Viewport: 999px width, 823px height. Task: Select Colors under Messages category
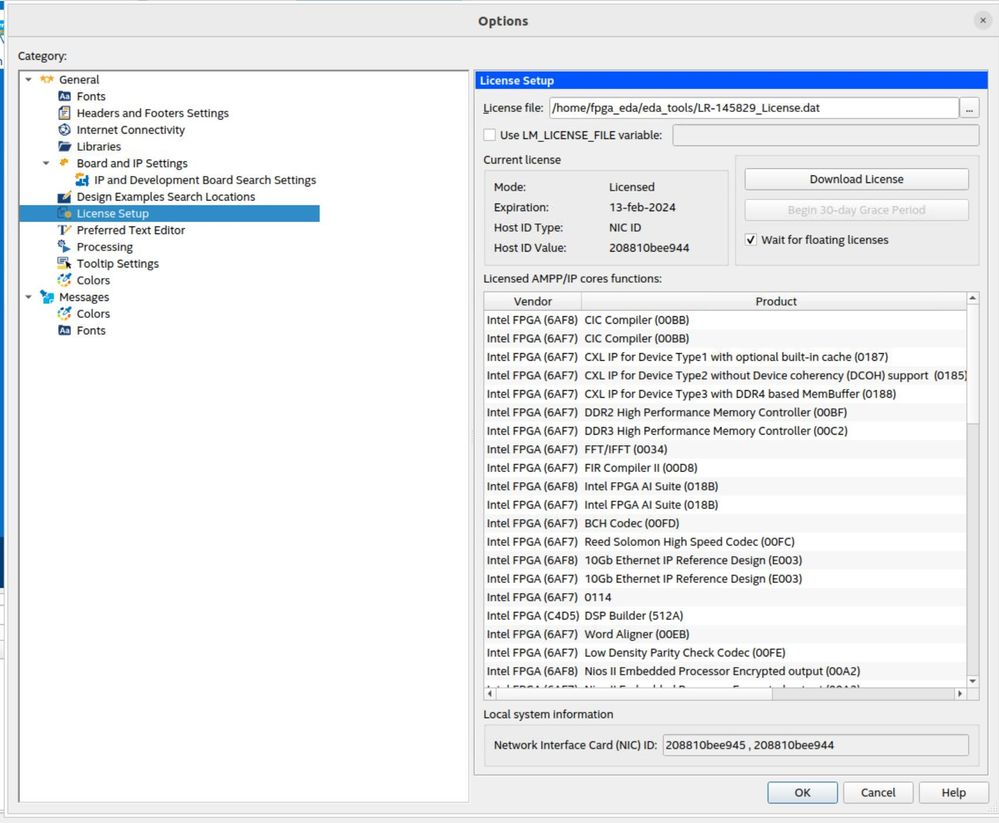point(93,314)
